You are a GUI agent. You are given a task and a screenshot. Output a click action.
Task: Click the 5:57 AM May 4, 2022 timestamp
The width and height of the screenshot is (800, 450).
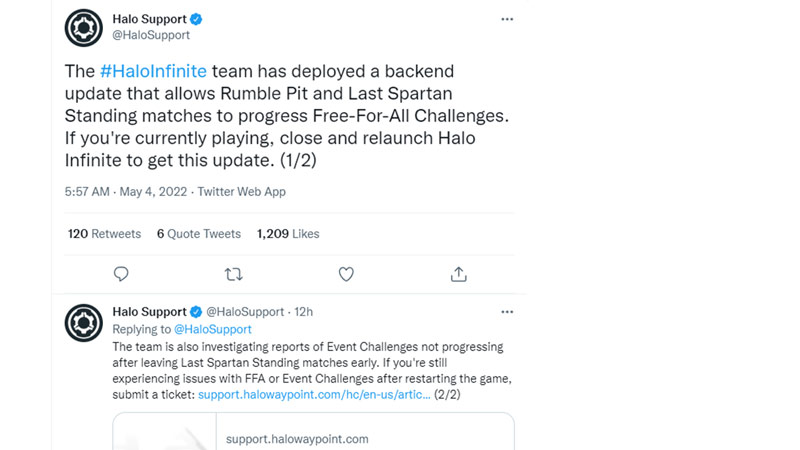coord(125,191)
